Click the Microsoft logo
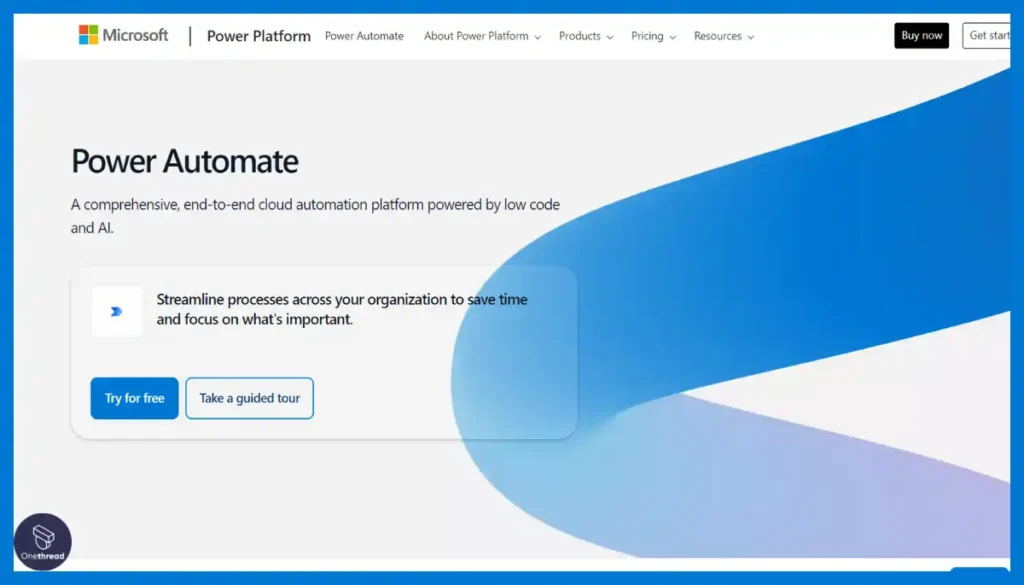Image resolution: width=1024 pixels, height=585 pixels. coord(123,35)
